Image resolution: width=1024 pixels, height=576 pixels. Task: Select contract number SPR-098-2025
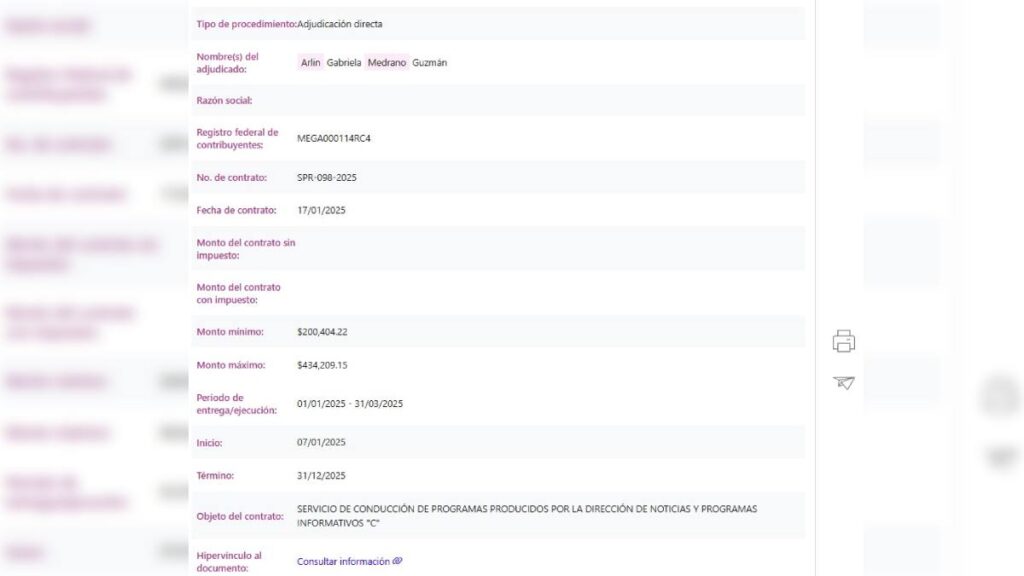tap(327, 177)
